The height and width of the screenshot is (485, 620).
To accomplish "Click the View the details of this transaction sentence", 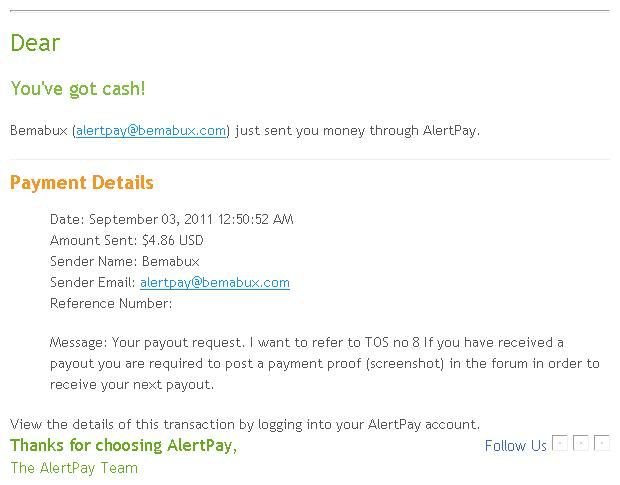I will click(245, 425).
